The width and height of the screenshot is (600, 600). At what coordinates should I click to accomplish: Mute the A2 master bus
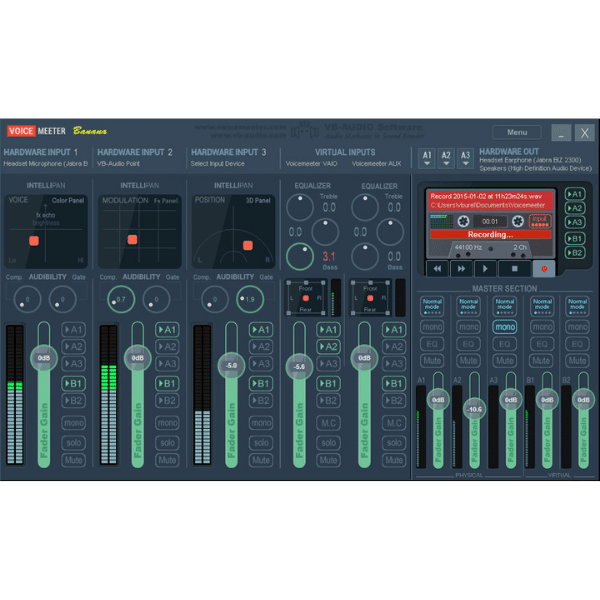pos(468,360)
